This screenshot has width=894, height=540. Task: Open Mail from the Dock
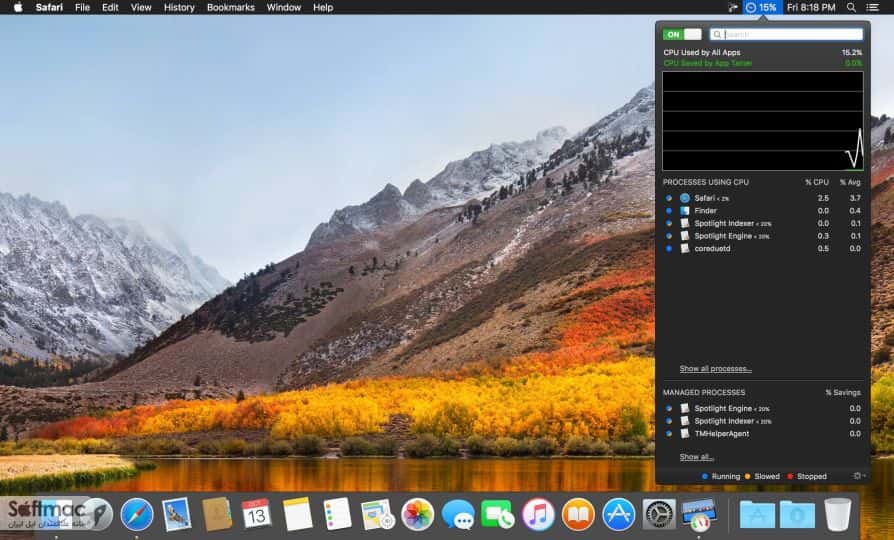176,514
